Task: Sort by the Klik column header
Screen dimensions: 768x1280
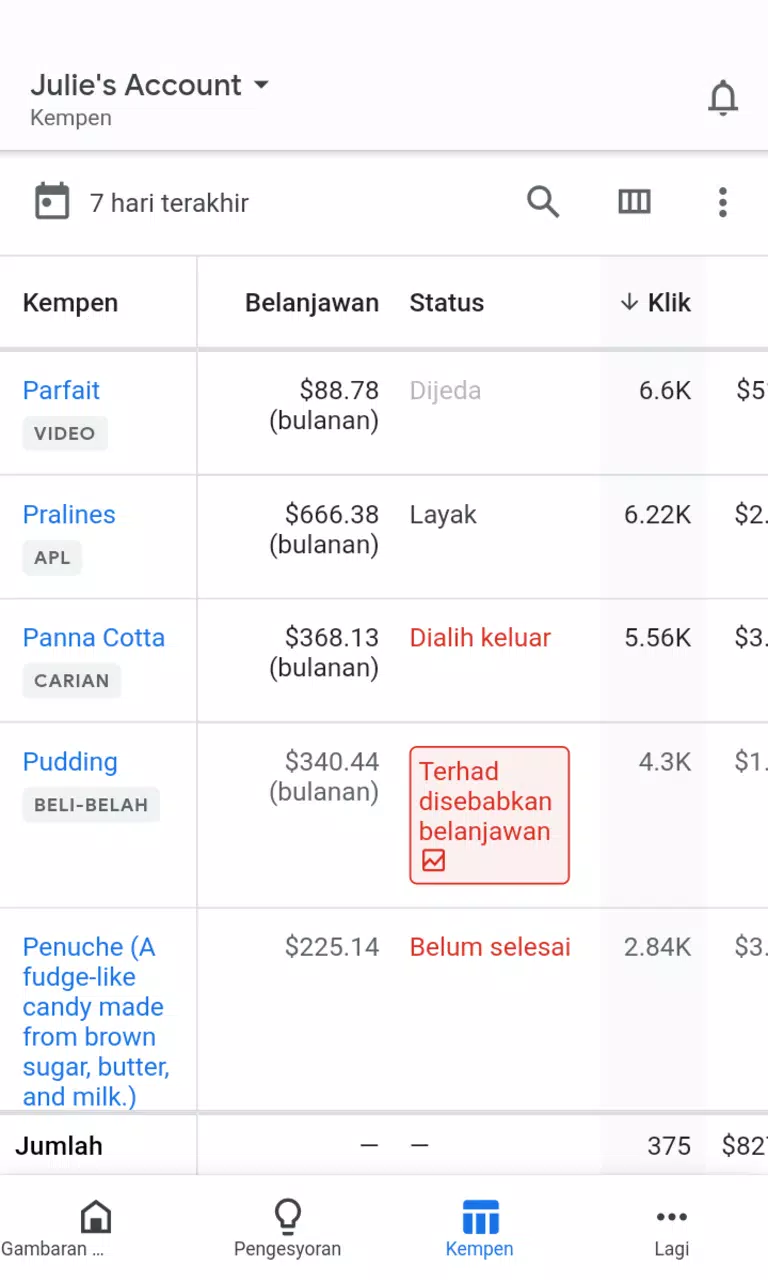Action: click(x=655, y=303)
